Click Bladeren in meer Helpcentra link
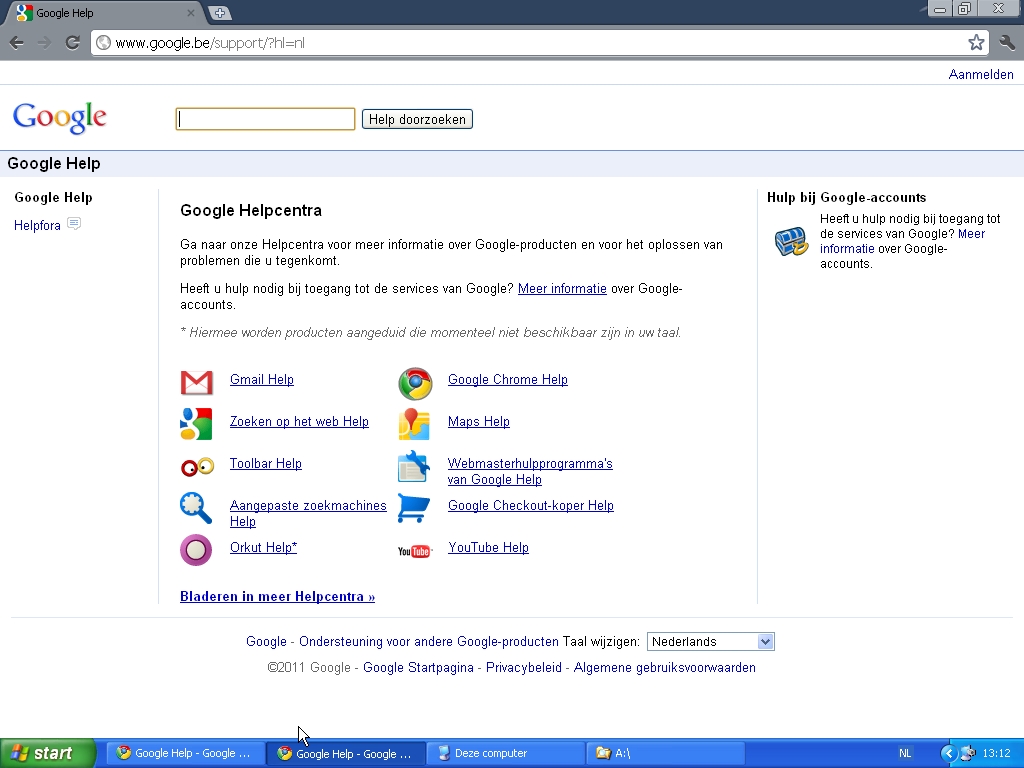 click(x=278, y=596)
